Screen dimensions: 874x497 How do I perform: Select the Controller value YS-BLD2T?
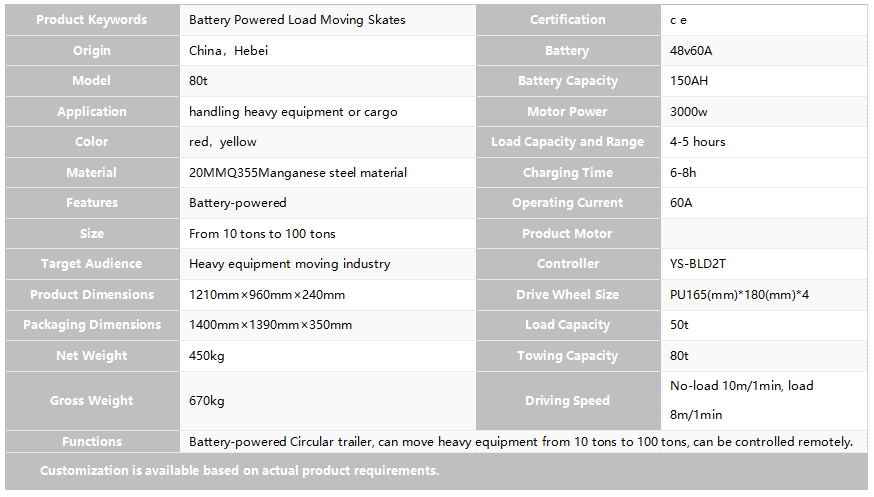[x=764, y=264]
